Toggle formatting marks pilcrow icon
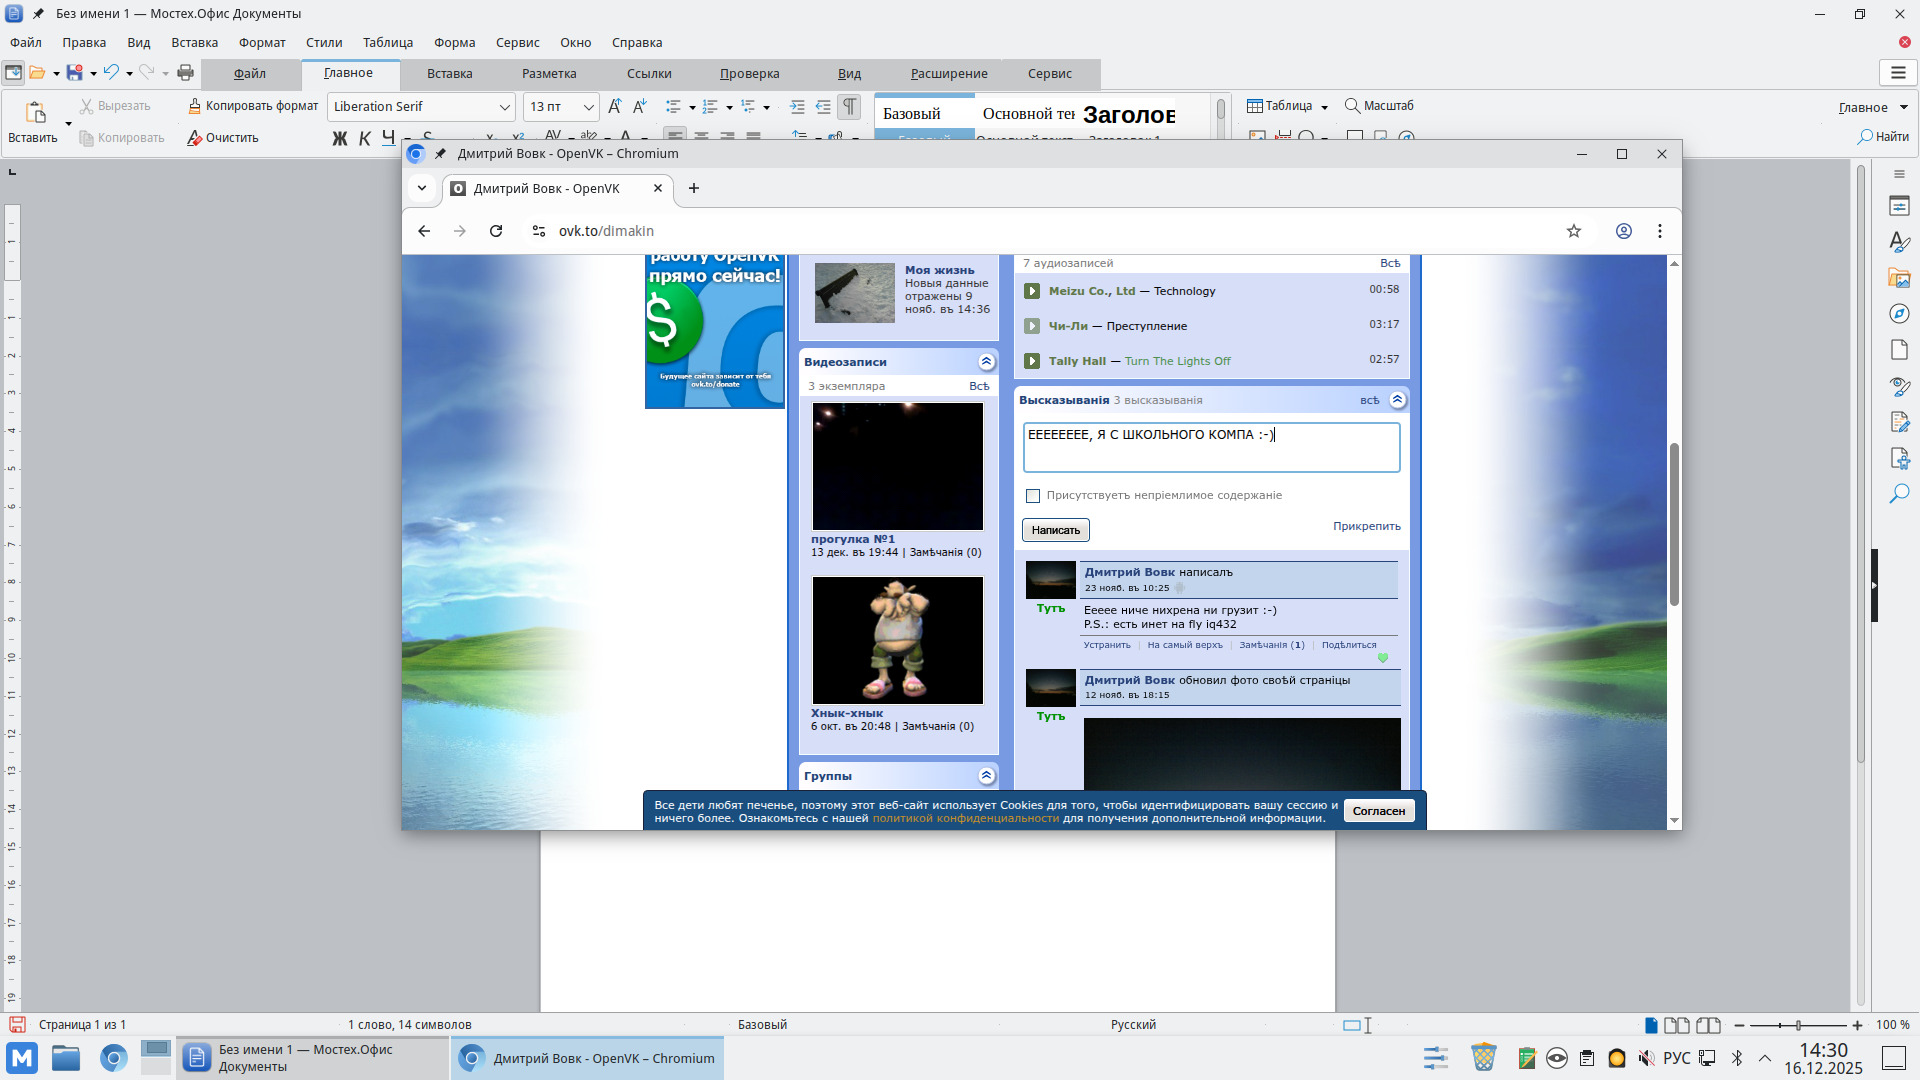Image resolution: width=1920 pixels, height=1080 pixels. point(849,106)
